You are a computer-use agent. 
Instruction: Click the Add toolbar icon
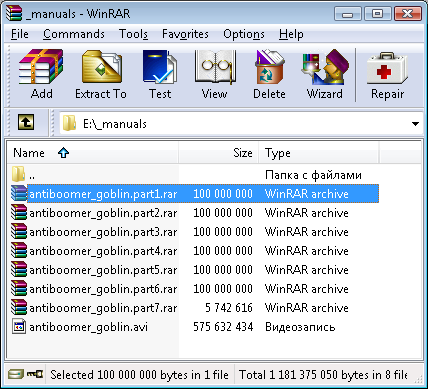click(41, 67)
